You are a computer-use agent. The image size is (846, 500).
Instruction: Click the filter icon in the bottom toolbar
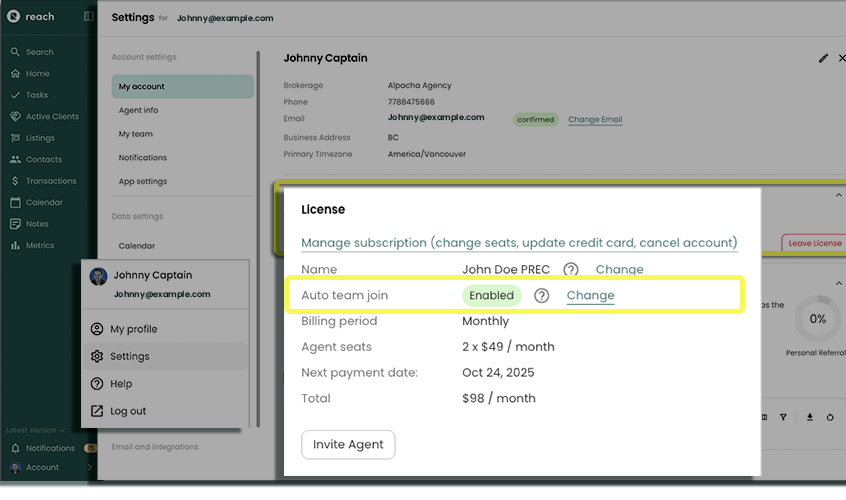click(783, 417)
